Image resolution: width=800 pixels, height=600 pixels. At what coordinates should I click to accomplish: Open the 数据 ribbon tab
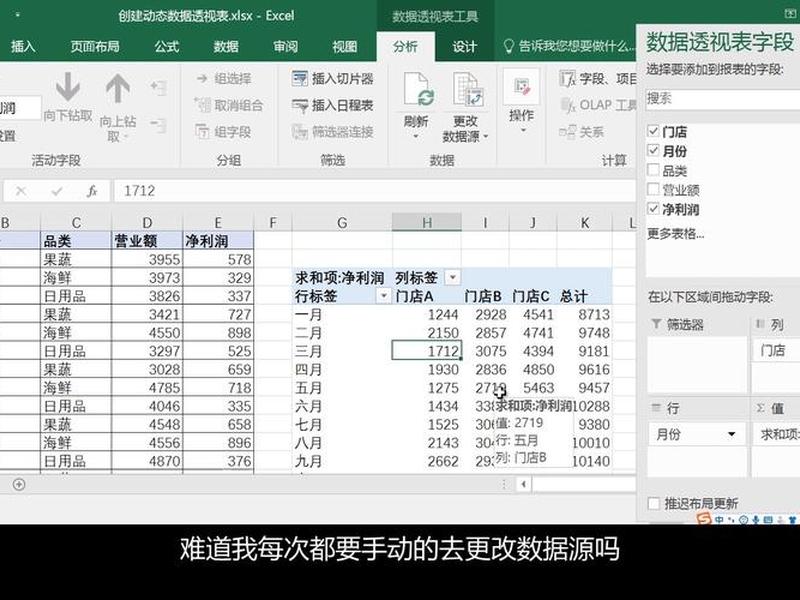[226, 47]
